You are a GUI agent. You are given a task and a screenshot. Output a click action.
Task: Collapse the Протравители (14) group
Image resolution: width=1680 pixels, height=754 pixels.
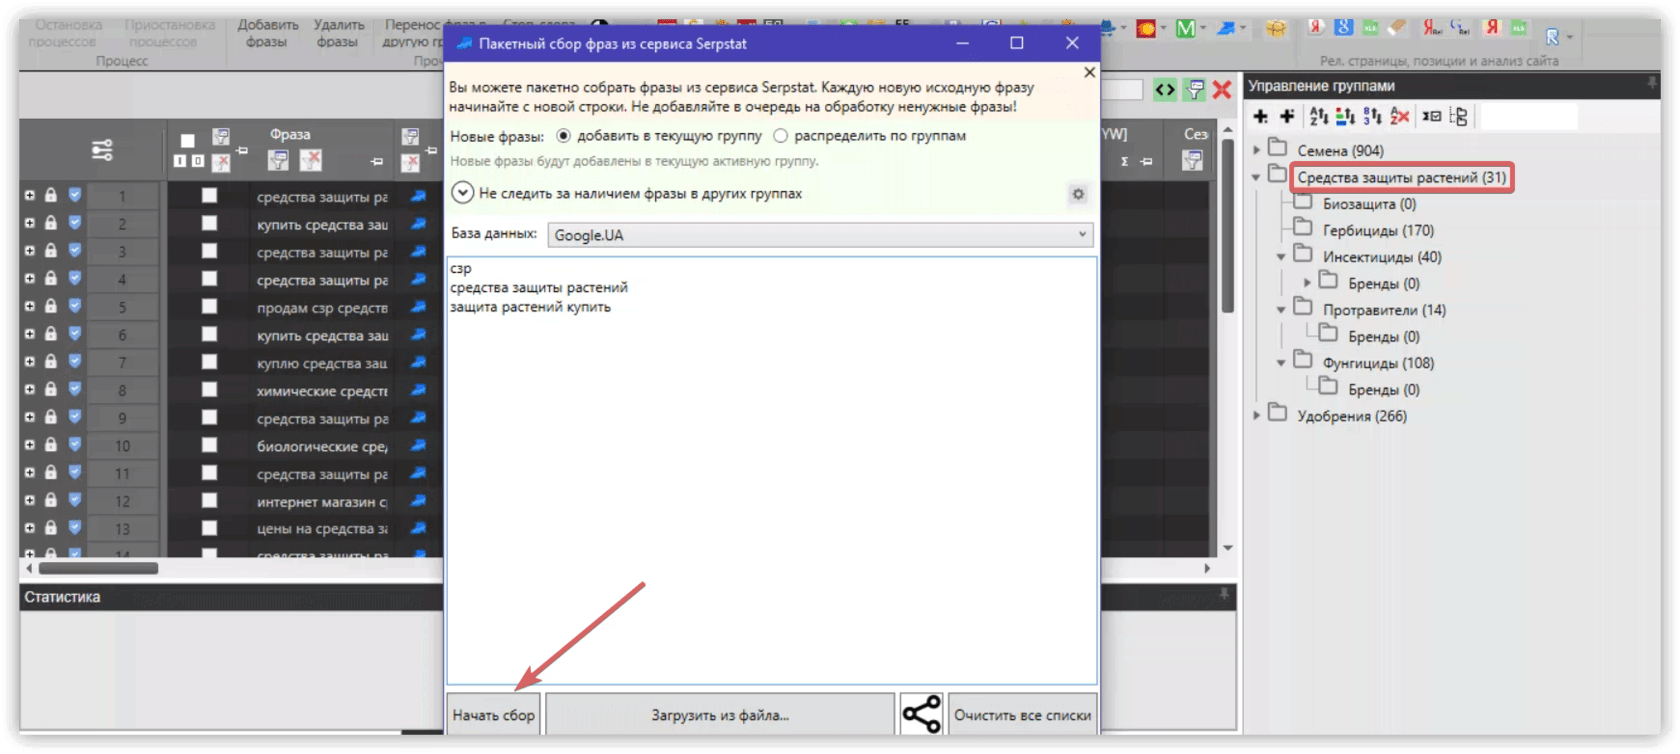(1281, 310)
